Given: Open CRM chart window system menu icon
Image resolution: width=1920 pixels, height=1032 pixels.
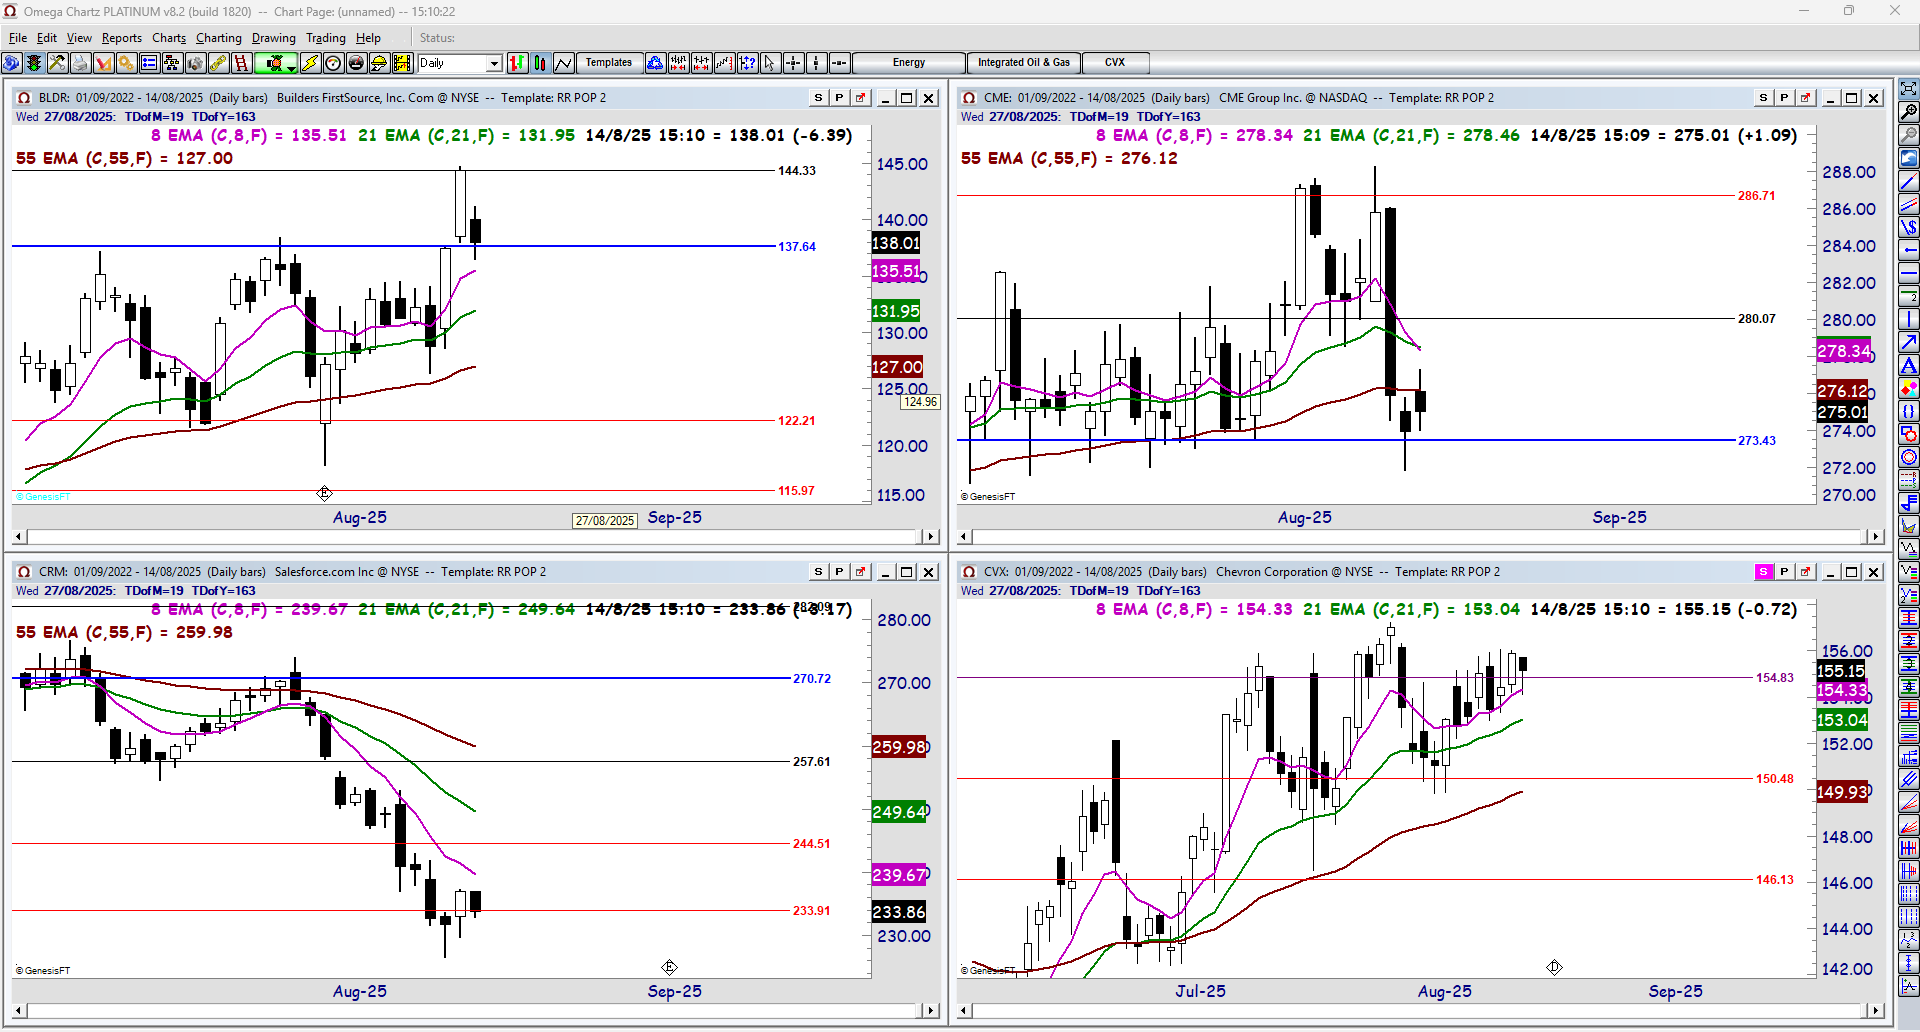Looking at the screenshot, I should pos(23,572).
